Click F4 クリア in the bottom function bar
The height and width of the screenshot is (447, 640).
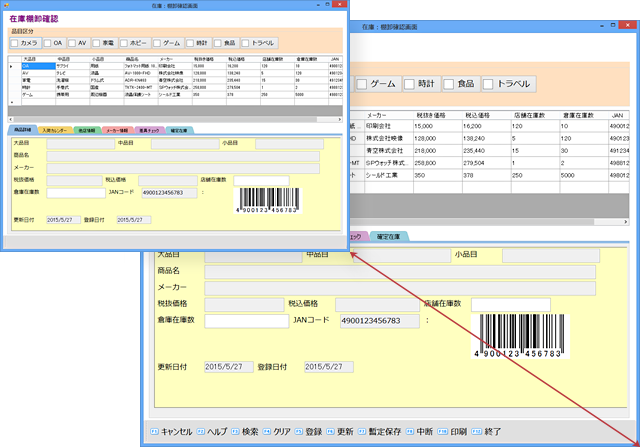pos(277,431)
